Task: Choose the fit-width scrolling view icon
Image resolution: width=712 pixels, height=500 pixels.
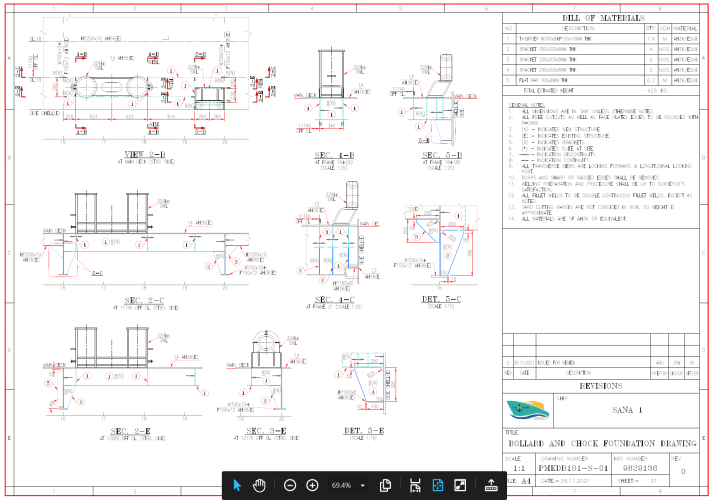Action: (x=414, y=485)
